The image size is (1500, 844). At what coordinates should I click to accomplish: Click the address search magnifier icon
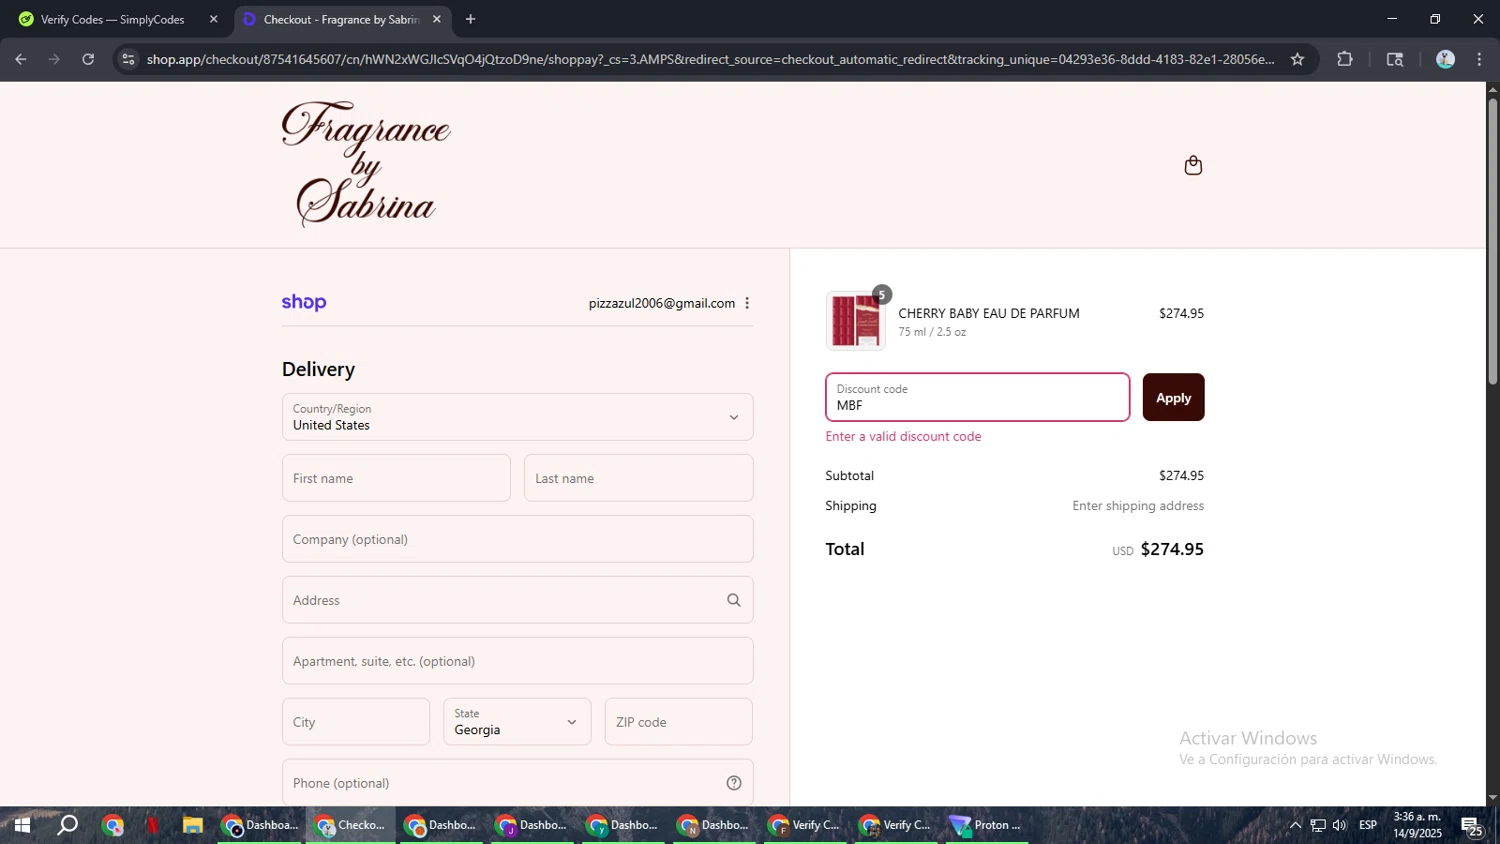734,600
